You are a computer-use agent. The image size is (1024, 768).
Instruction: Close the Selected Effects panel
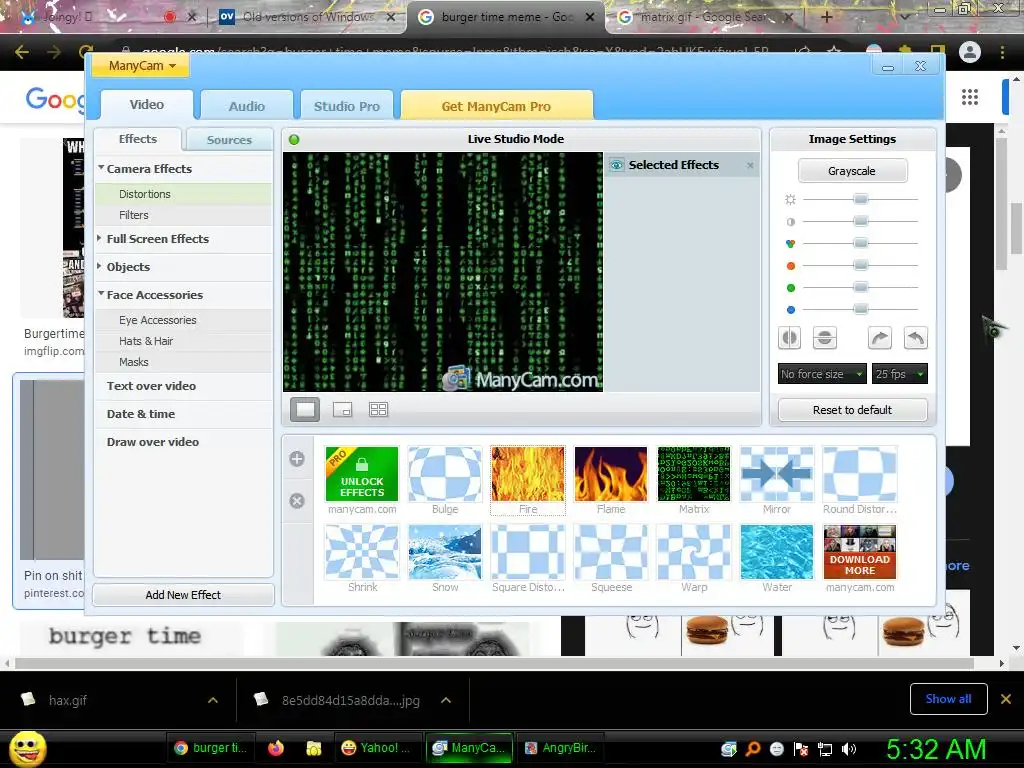coord(750,166)
